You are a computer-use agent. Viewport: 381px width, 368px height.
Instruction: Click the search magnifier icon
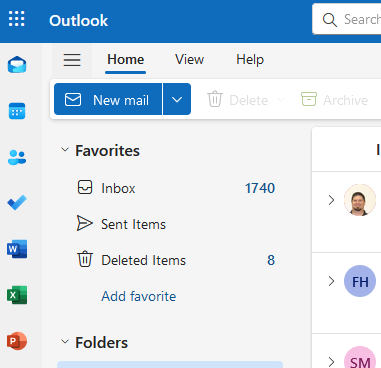click(x=330, y=20)
